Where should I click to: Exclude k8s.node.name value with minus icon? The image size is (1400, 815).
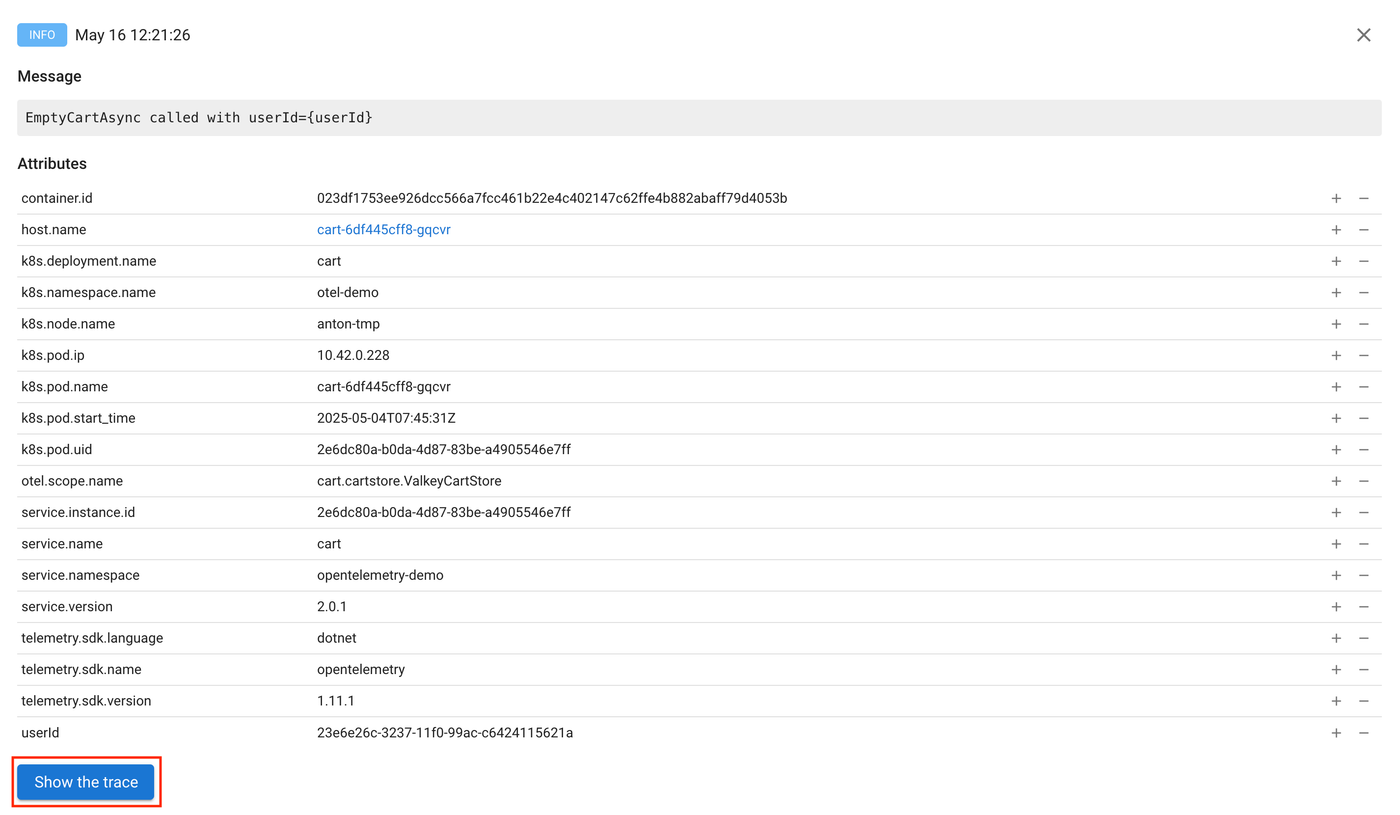pos(1363,324)
